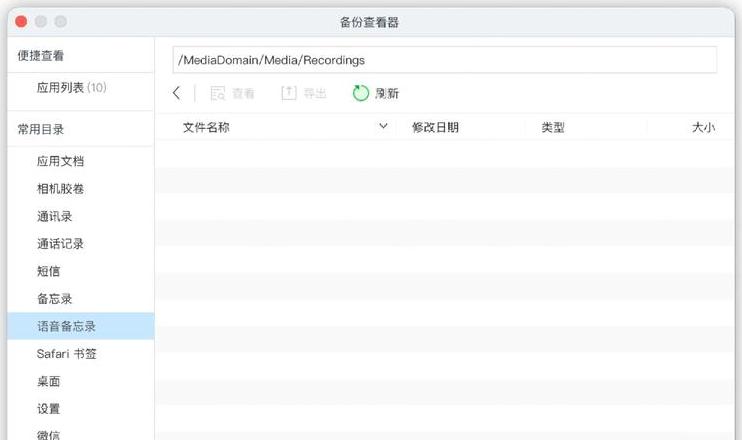Go back with the left arrow icon
Image resolution: width=742 pixels, height=440 pixels.
tap(177, 93)
